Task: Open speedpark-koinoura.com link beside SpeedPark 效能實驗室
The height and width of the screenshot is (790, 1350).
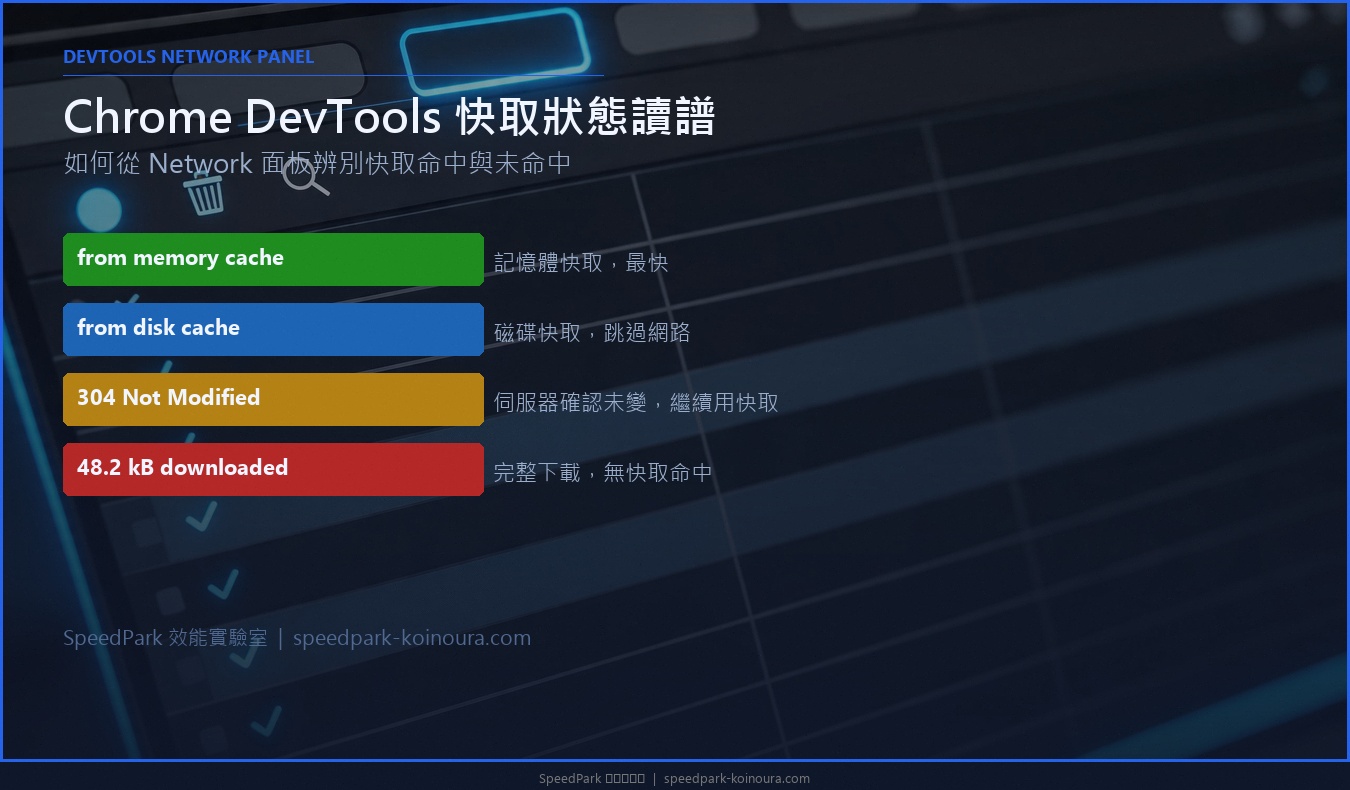Action: [412, 638]
